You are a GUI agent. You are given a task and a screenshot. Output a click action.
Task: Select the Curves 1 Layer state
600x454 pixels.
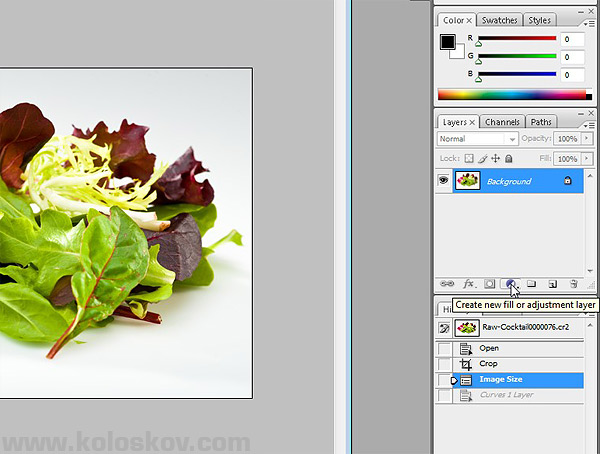(518, 395)
